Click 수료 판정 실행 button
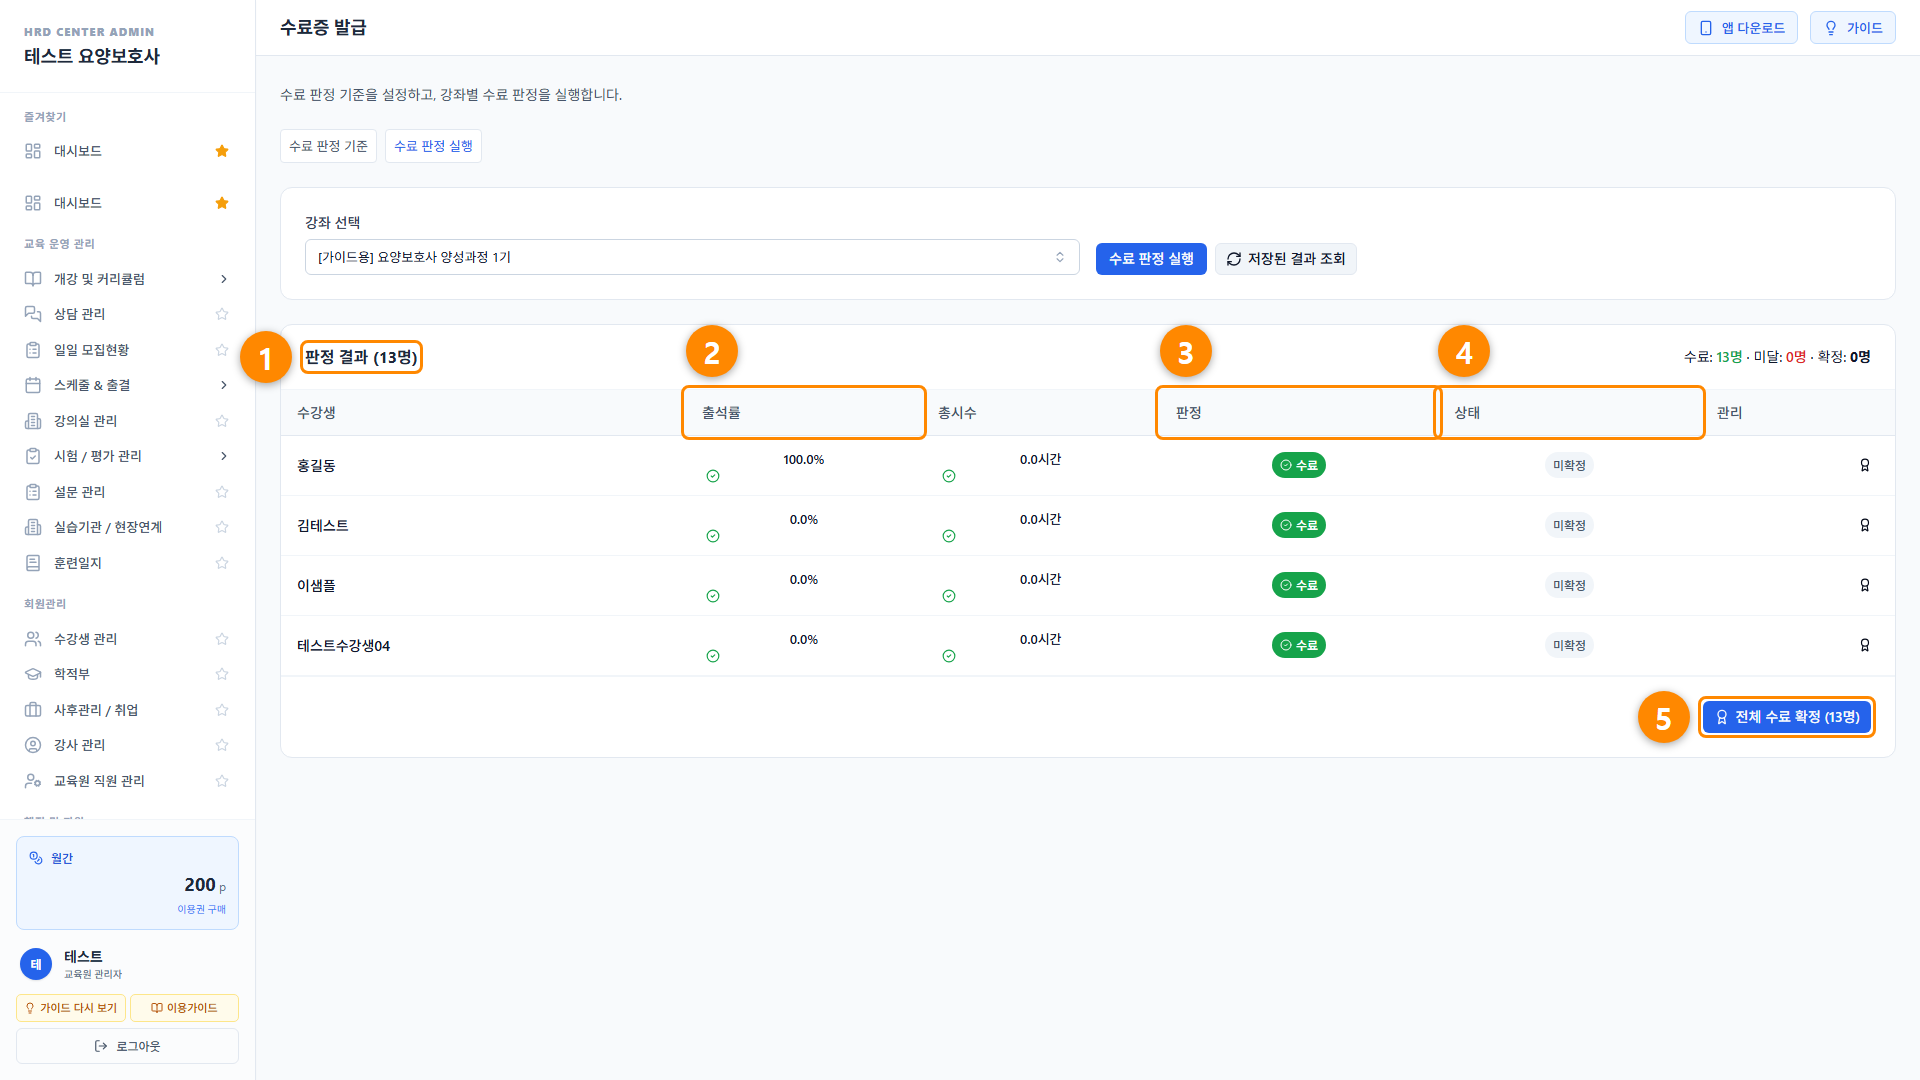Image resolution: width=1920 pixels, height=1080 pixels. (x=1151, y=259)
